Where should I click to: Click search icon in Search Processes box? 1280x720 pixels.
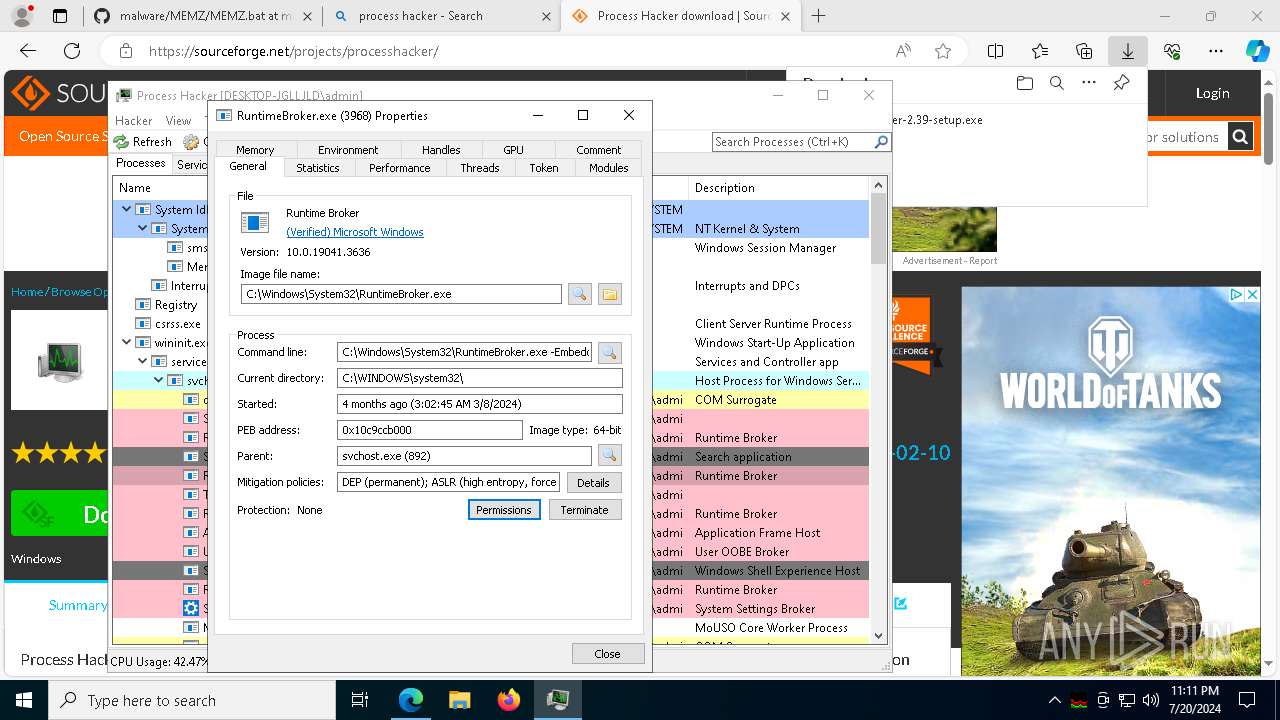click(881, 142)
